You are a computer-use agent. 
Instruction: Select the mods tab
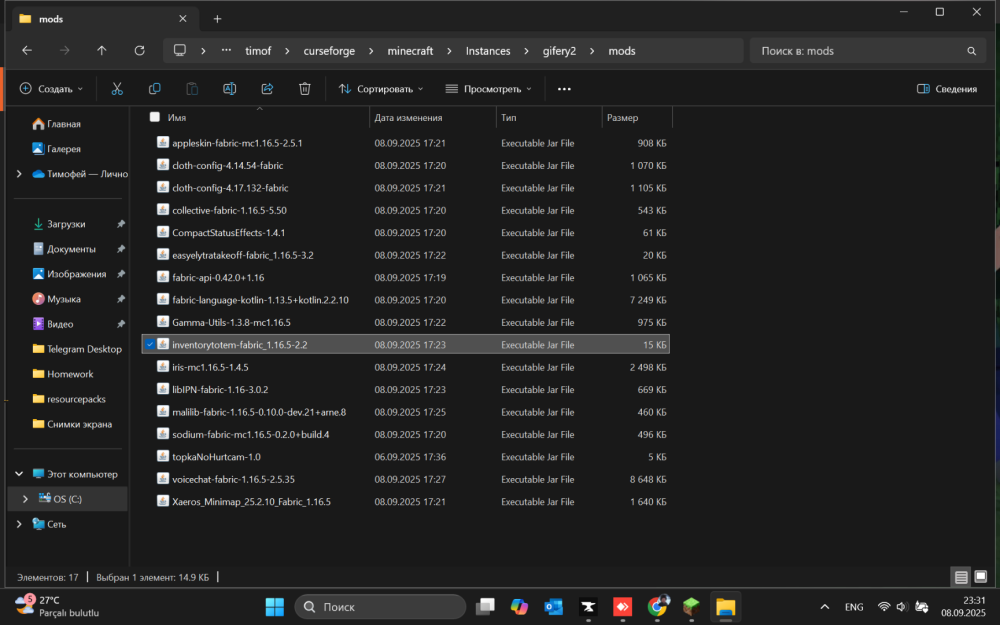[105, 19]
